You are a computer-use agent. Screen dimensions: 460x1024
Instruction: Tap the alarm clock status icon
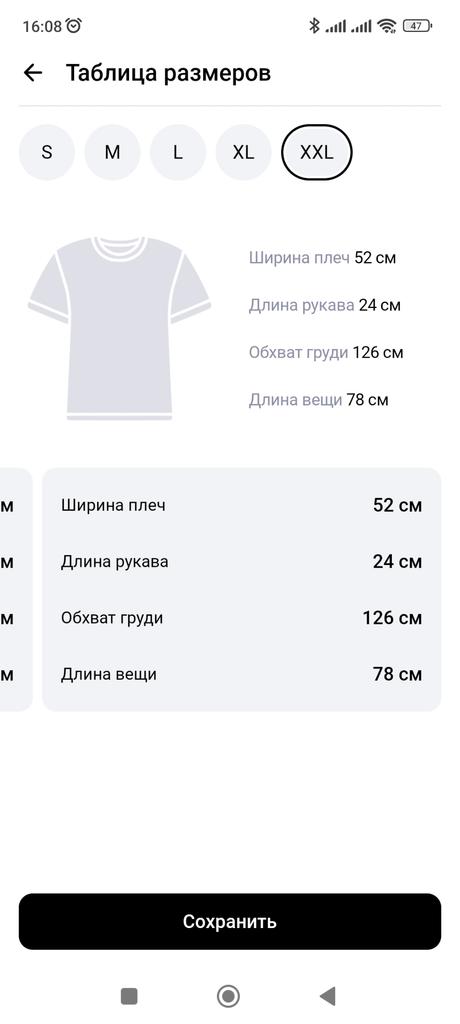tap(74, 25)
